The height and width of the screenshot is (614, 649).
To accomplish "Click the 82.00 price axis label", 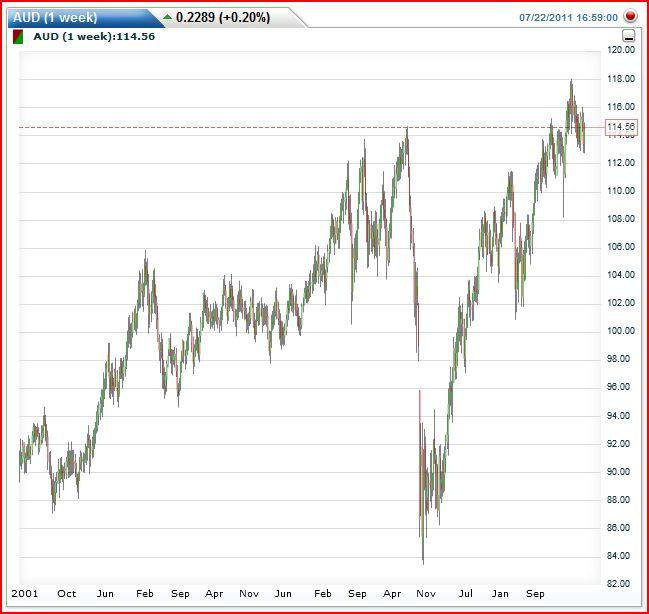I will pos(622,583).
